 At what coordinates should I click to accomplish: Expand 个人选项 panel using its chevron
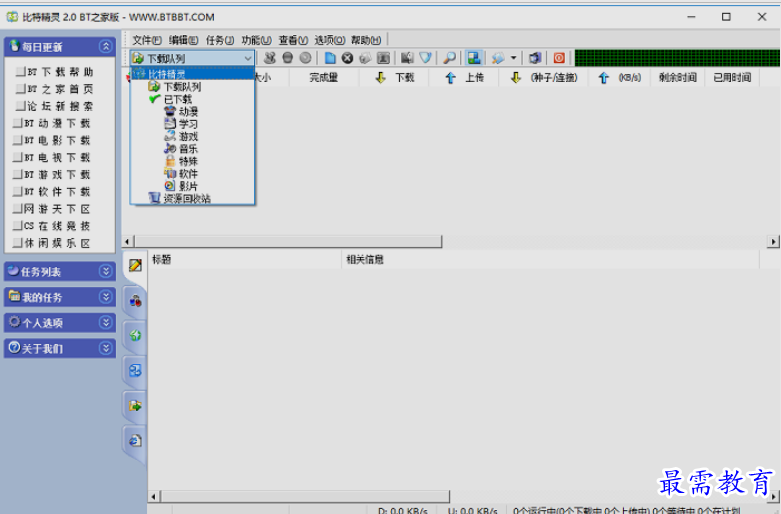pyautogui.click(x=105, y=322)
